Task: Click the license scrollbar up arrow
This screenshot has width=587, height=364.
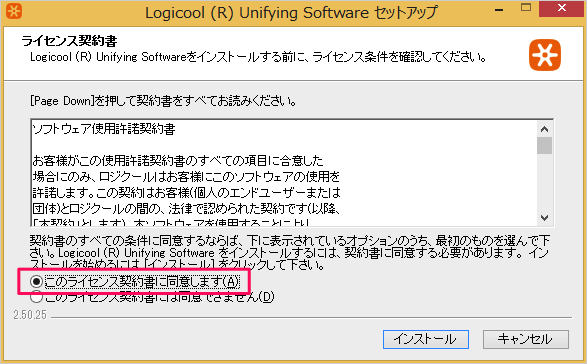Action: click(x=544, y=129)
